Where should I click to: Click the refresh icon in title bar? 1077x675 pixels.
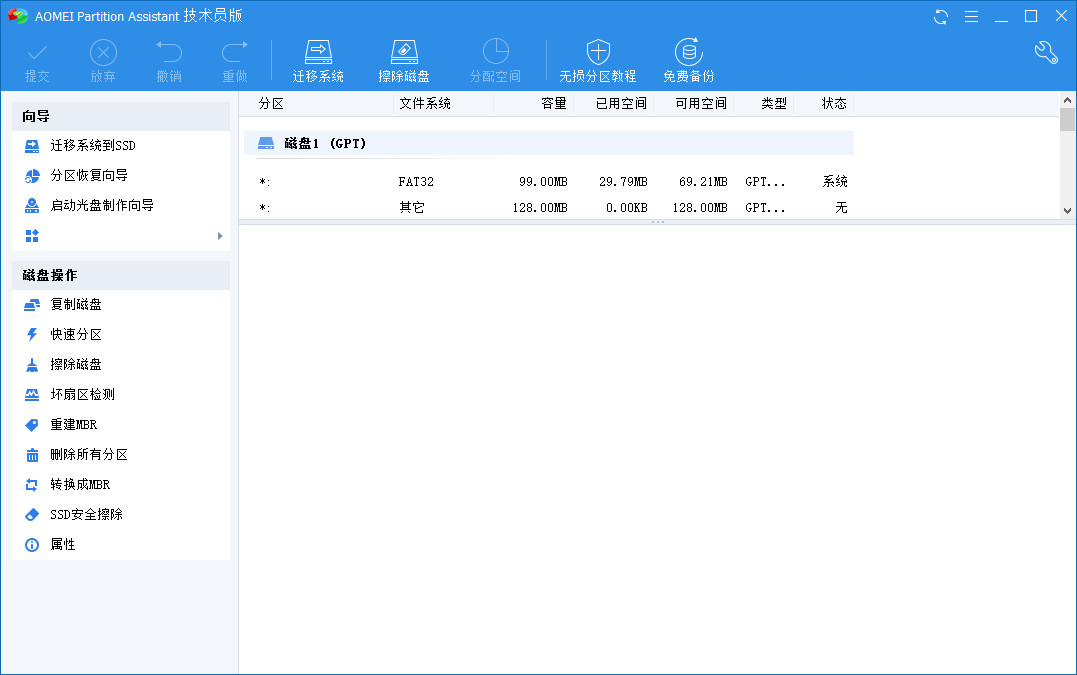[x=941, y=16]
